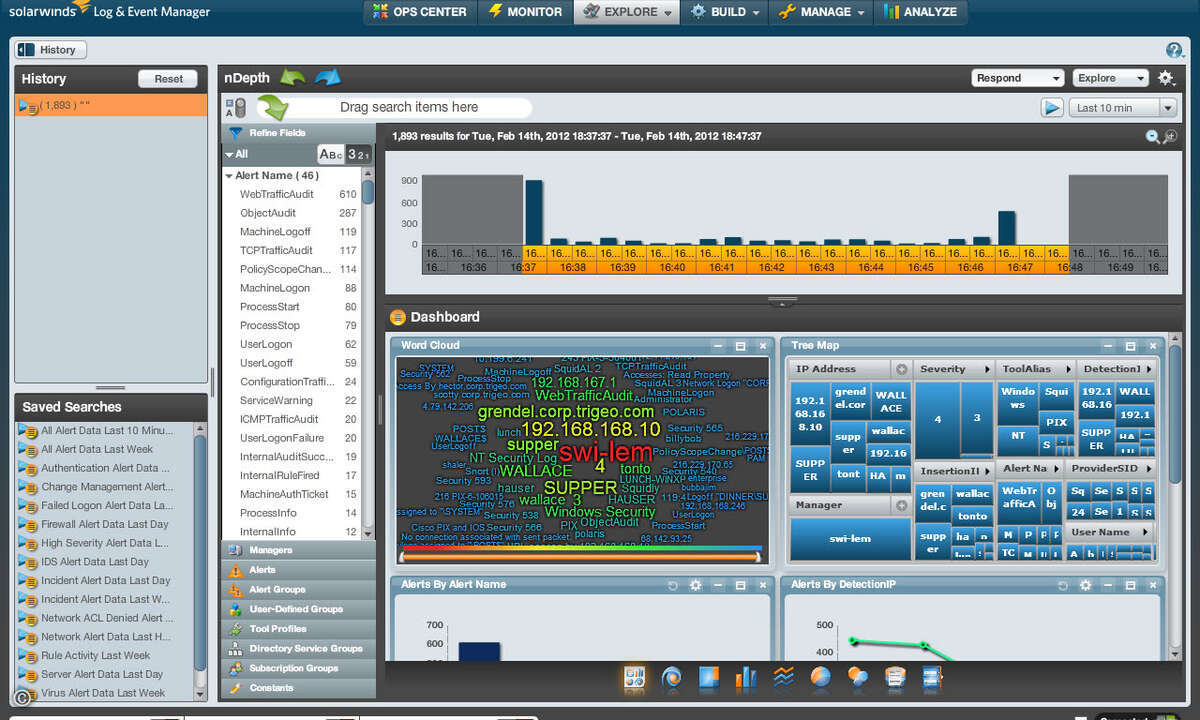Click the circle icon next to IP Address header
The width and height of the screenshot is (1200, 720).
tap(901, 369)
